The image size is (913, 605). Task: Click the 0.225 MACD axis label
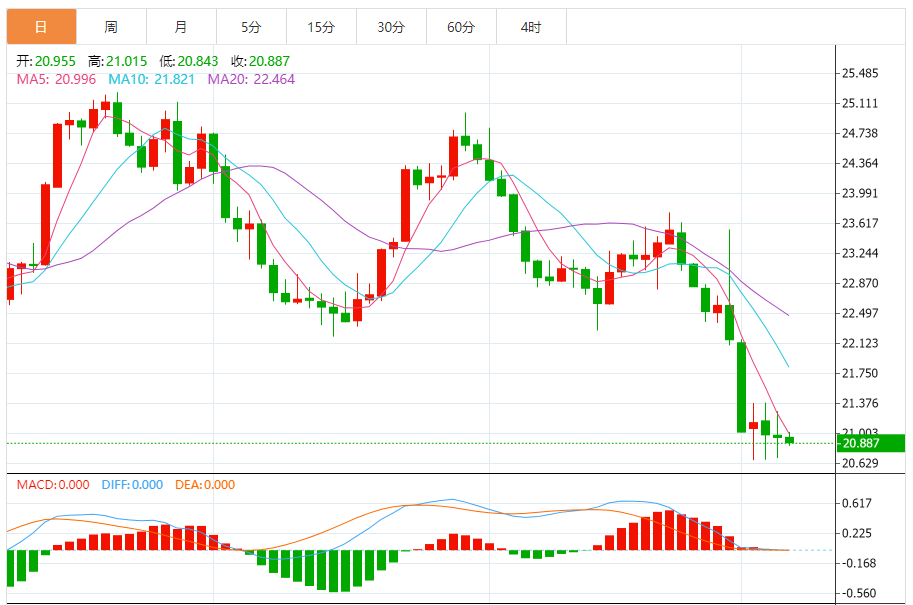[x=857, y=533]
